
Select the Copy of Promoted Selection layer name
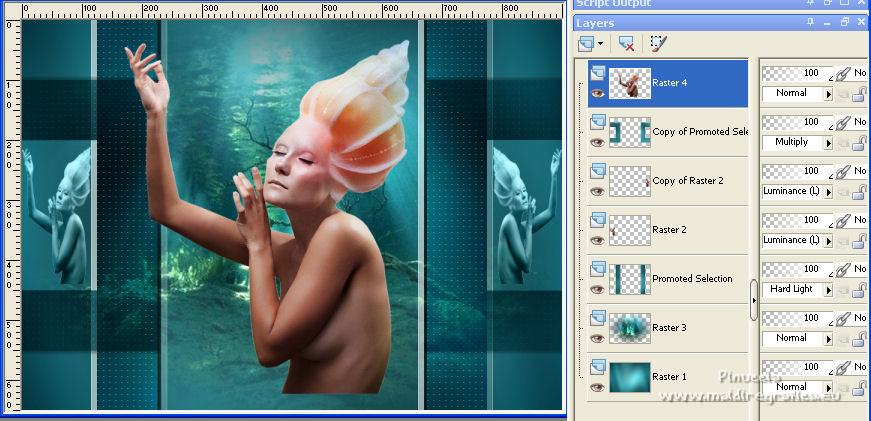coord(700,132)
